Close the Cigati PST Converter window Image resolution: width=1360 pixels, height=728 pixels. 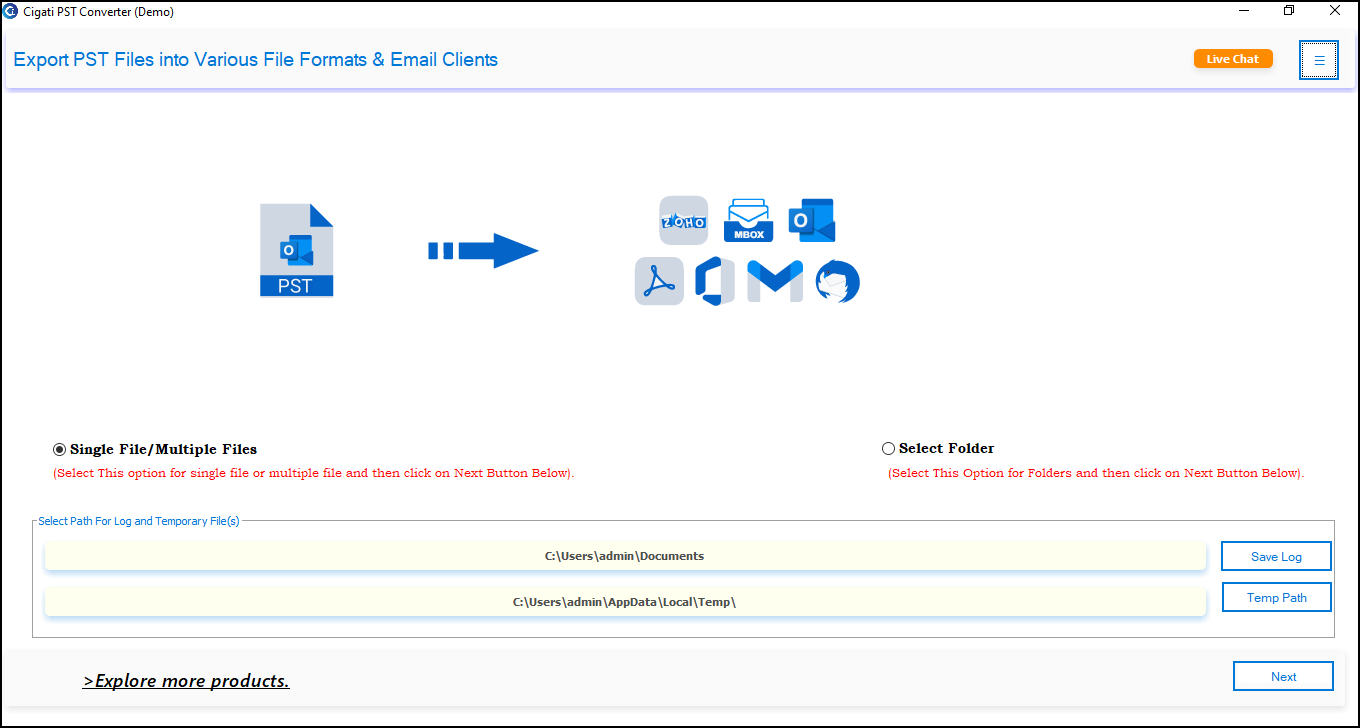(1335, 11)
